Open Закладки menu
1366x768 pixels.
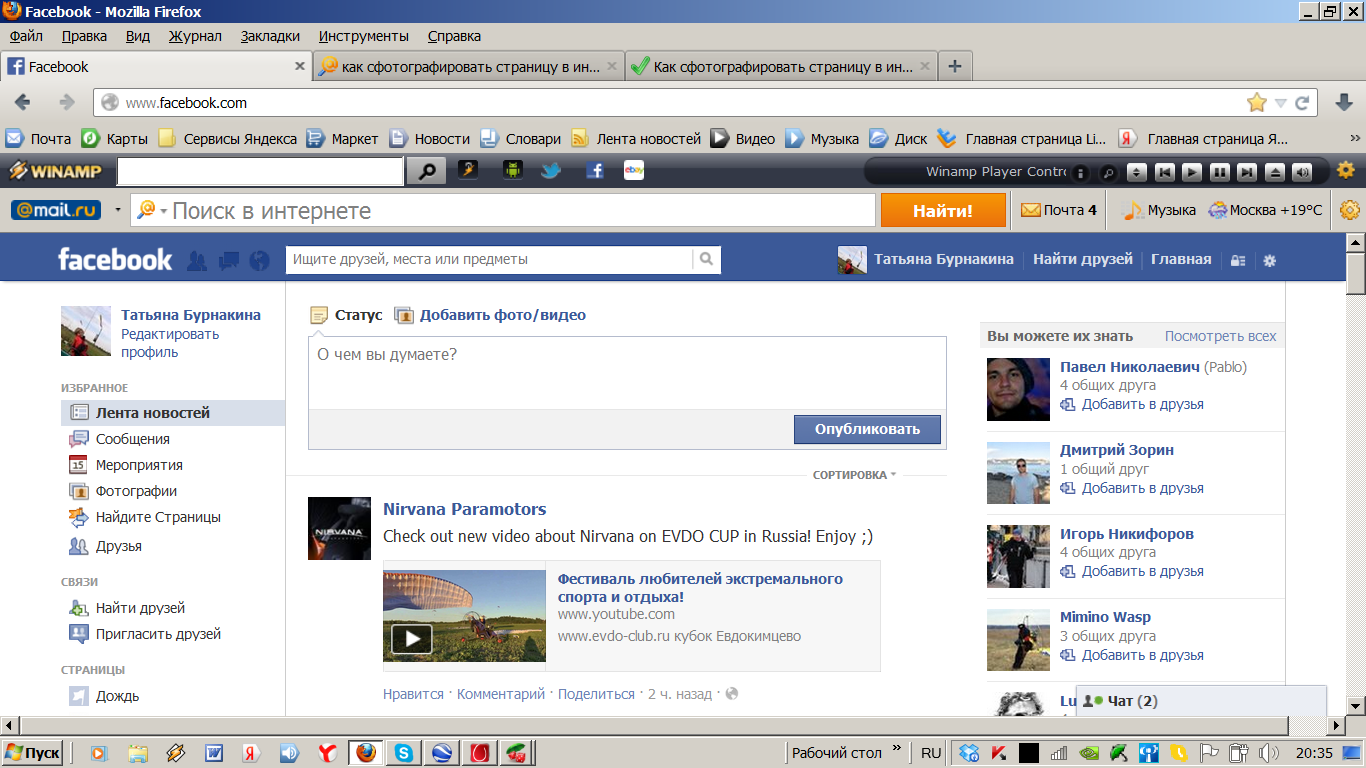pos(270,36)
